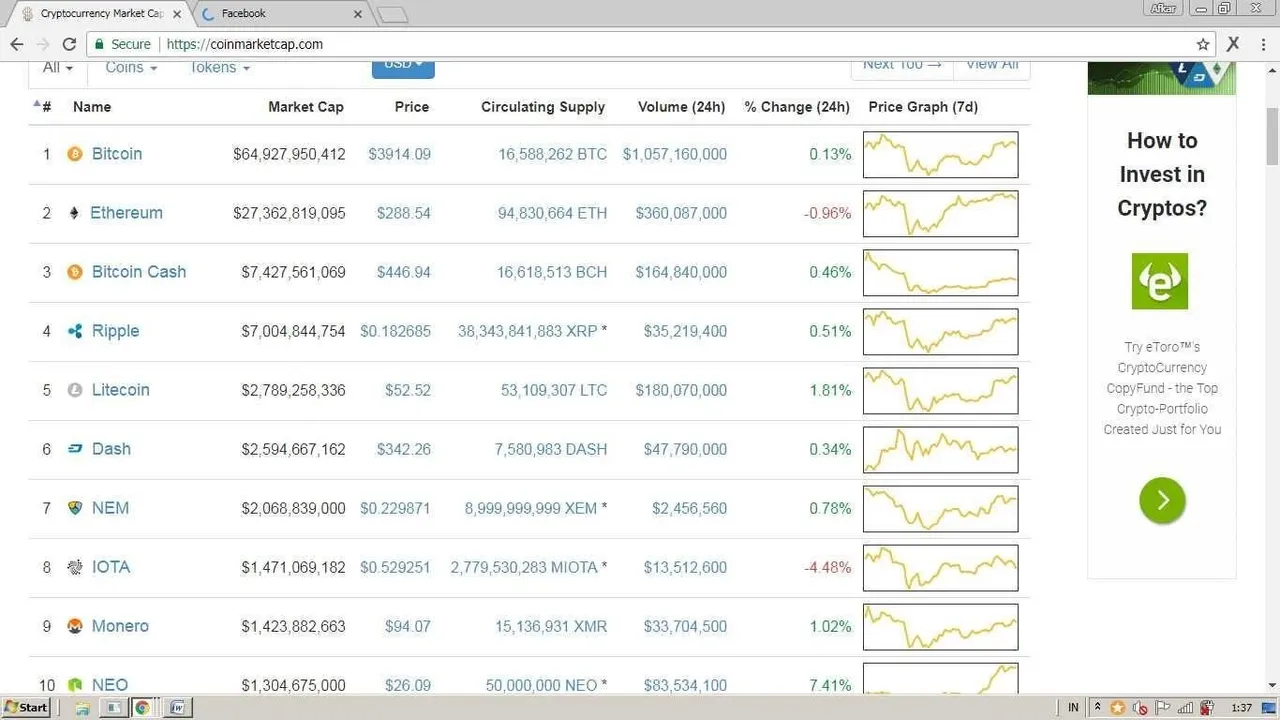1280x720 pixels.
Task: Open the Bitcoin name link
Action: (x=117, y=154)
